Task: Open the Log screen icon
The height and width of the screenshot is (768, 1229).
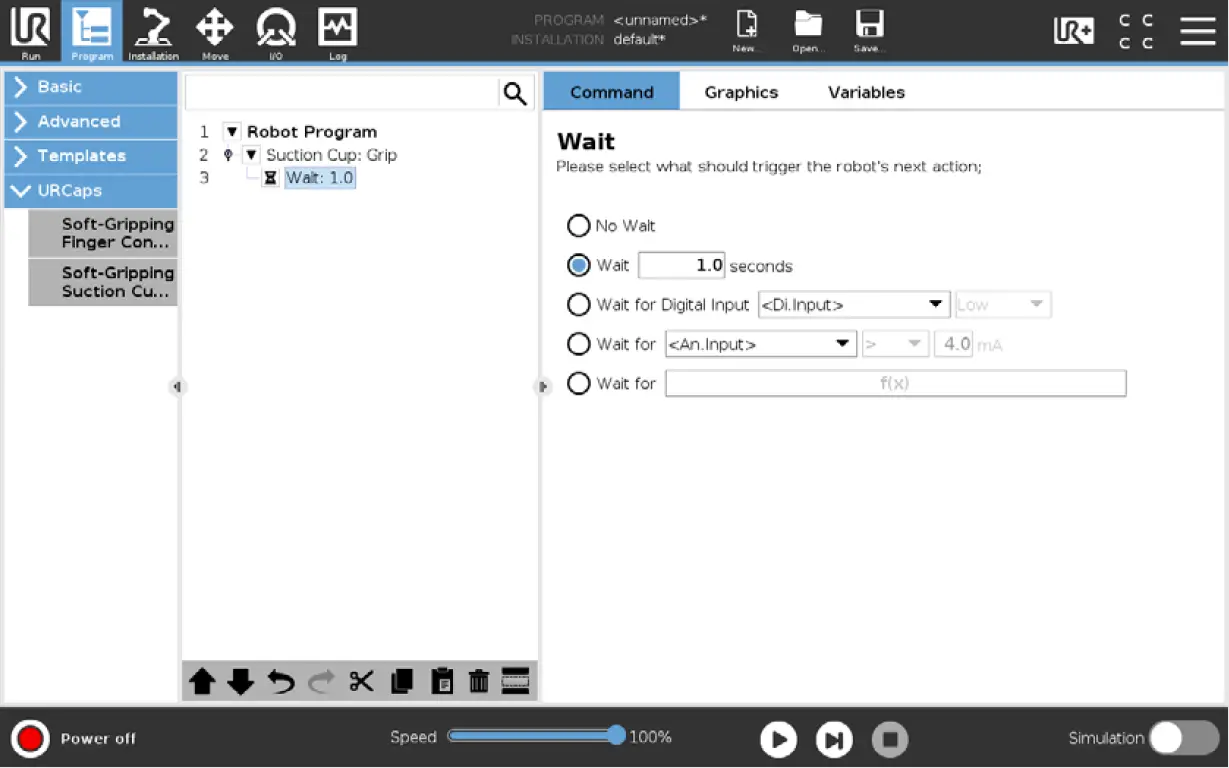Action: [x=337, y=32]
